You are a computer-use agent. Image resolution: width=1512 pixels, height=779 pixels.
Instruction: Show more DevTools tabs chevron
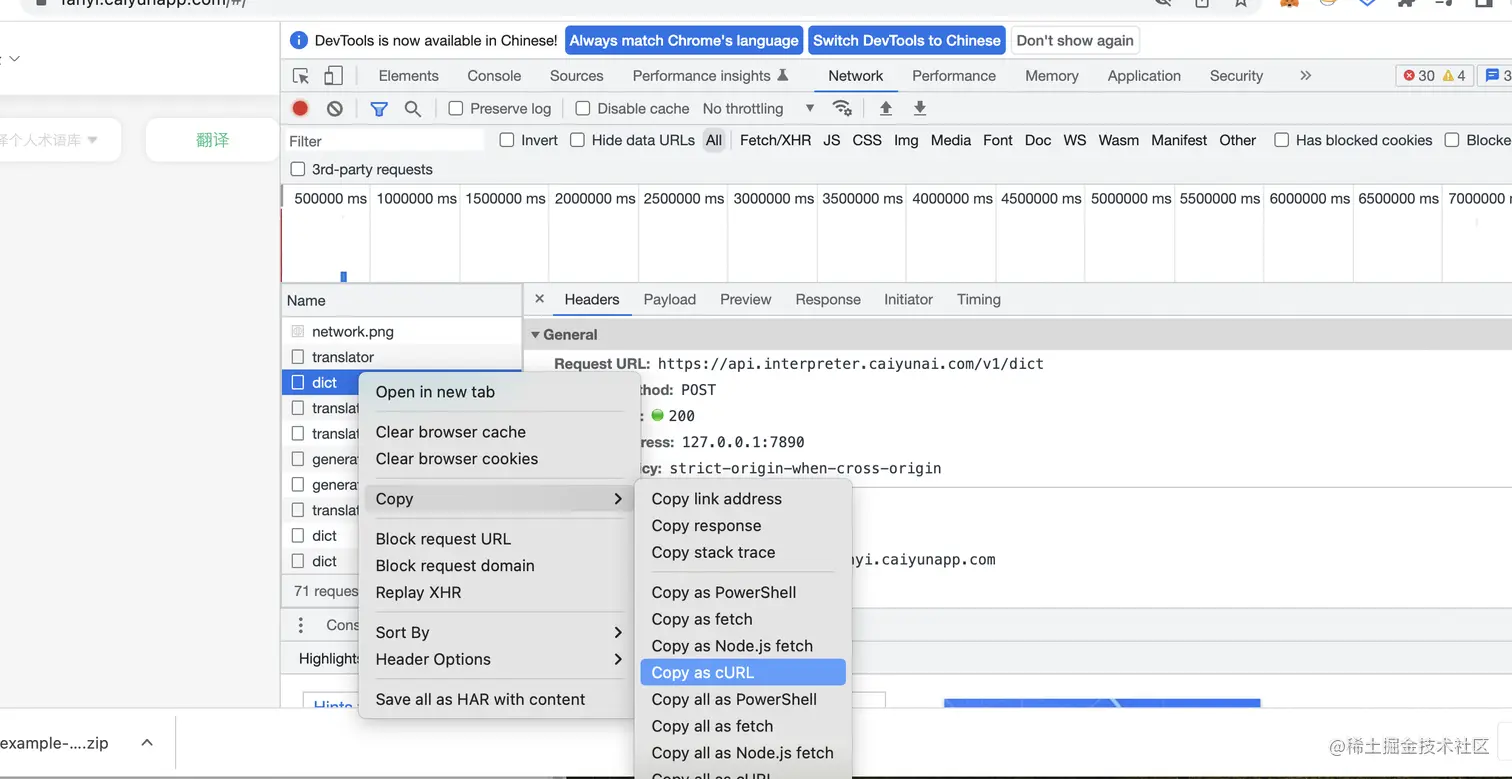point(1305,76)
